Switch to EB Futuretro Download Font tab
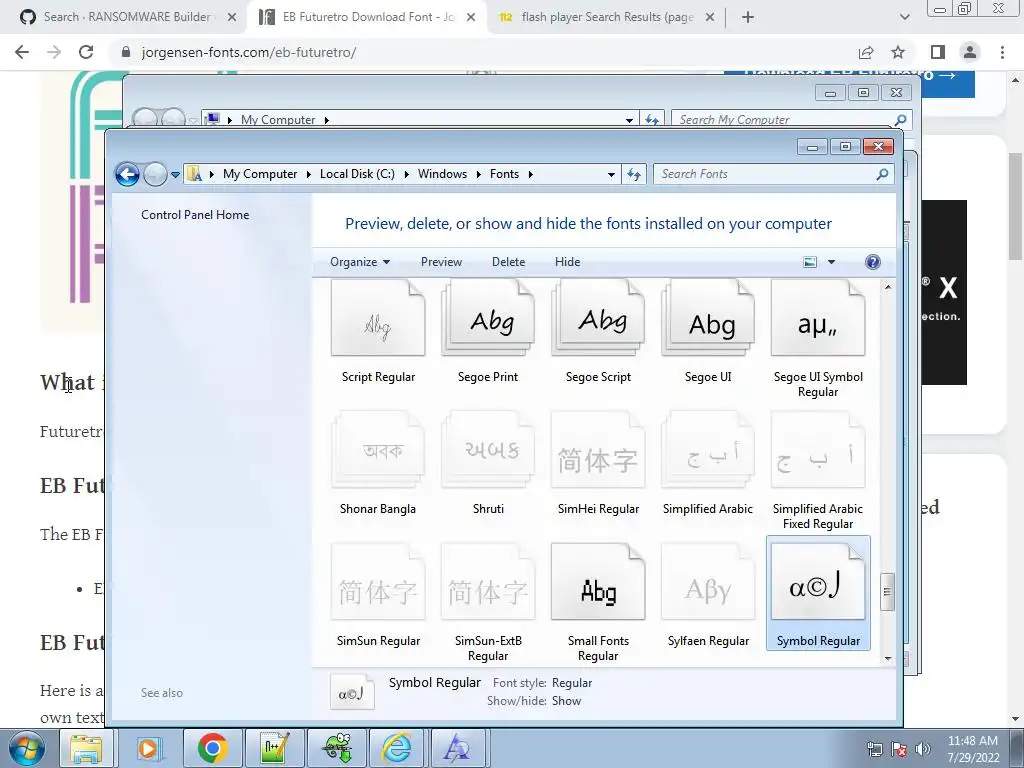 coord(367,17)
